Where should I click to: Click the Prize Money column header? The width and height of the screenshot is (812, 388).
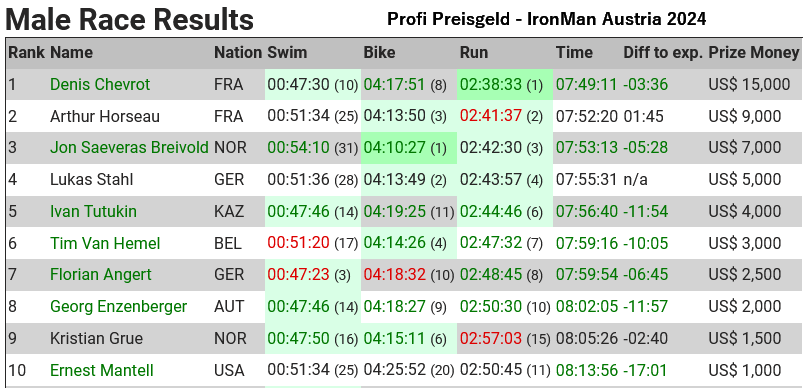(754, 53)
